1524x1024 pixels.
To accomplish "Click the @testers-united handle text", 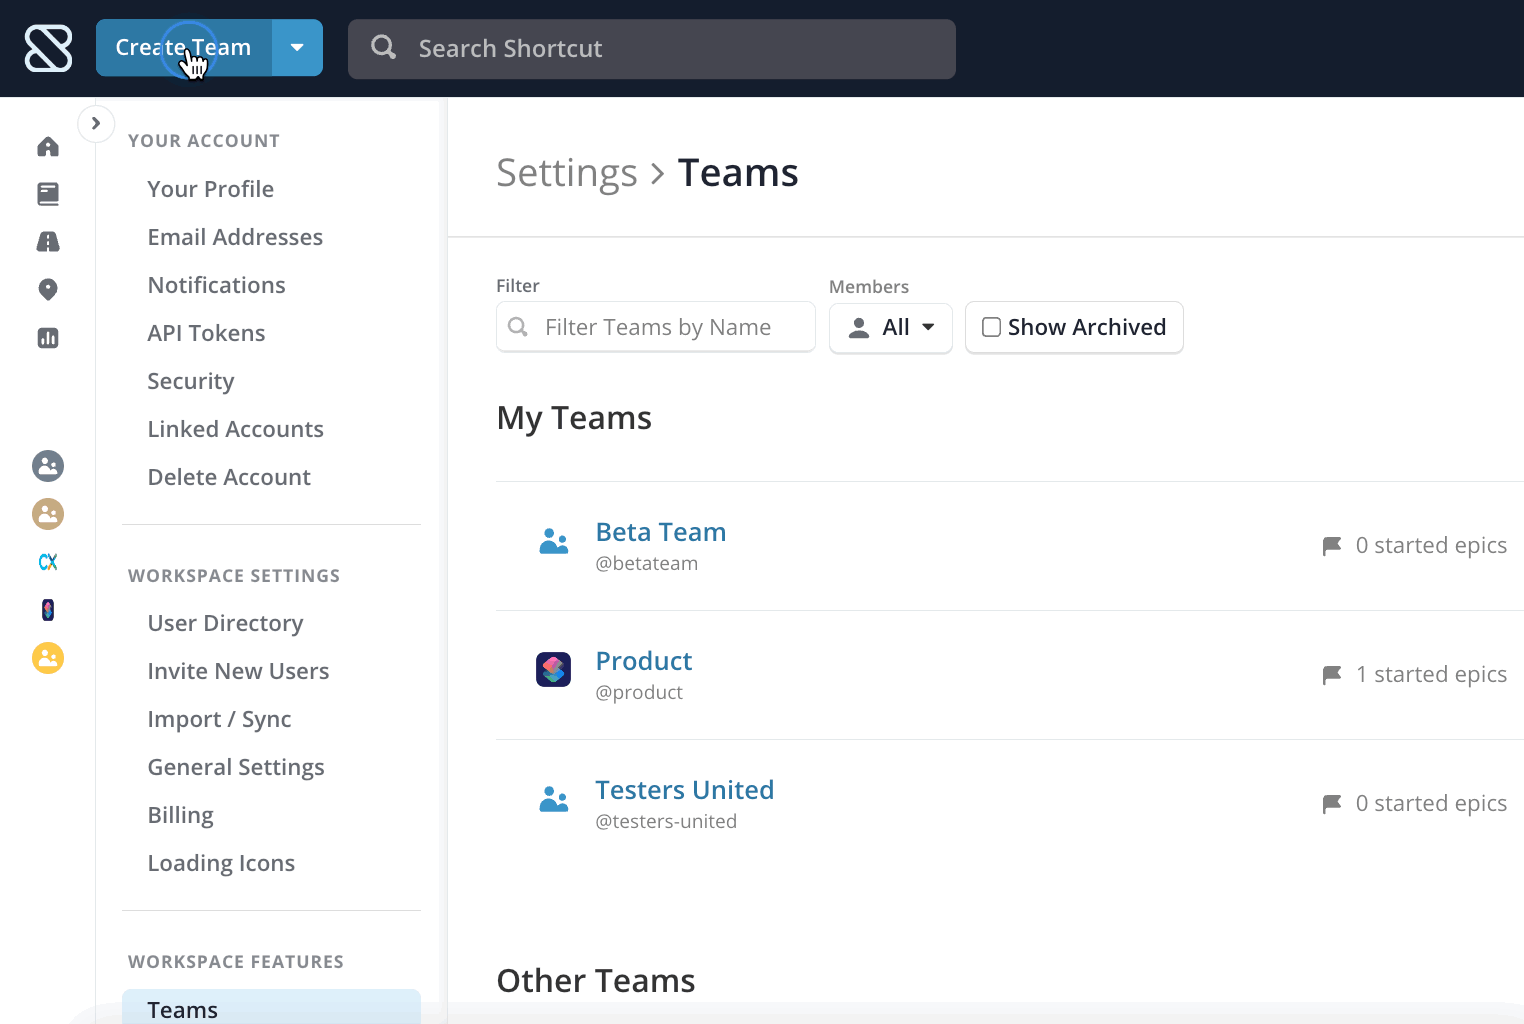I will tap(666, 821).
